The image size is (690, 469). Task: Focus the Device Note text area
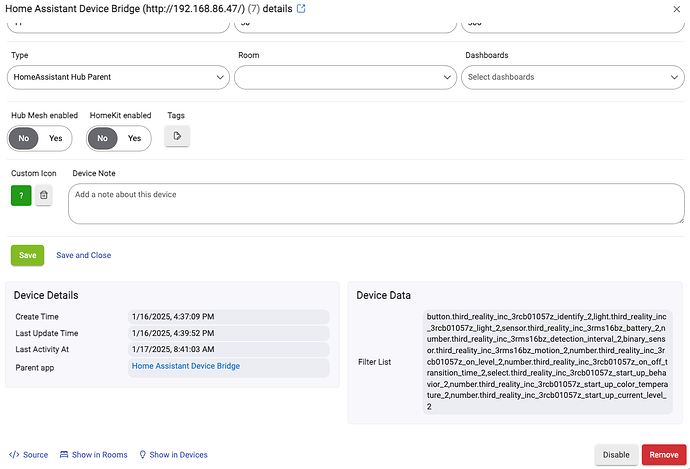pyautogui.click(x=376, y=204)
